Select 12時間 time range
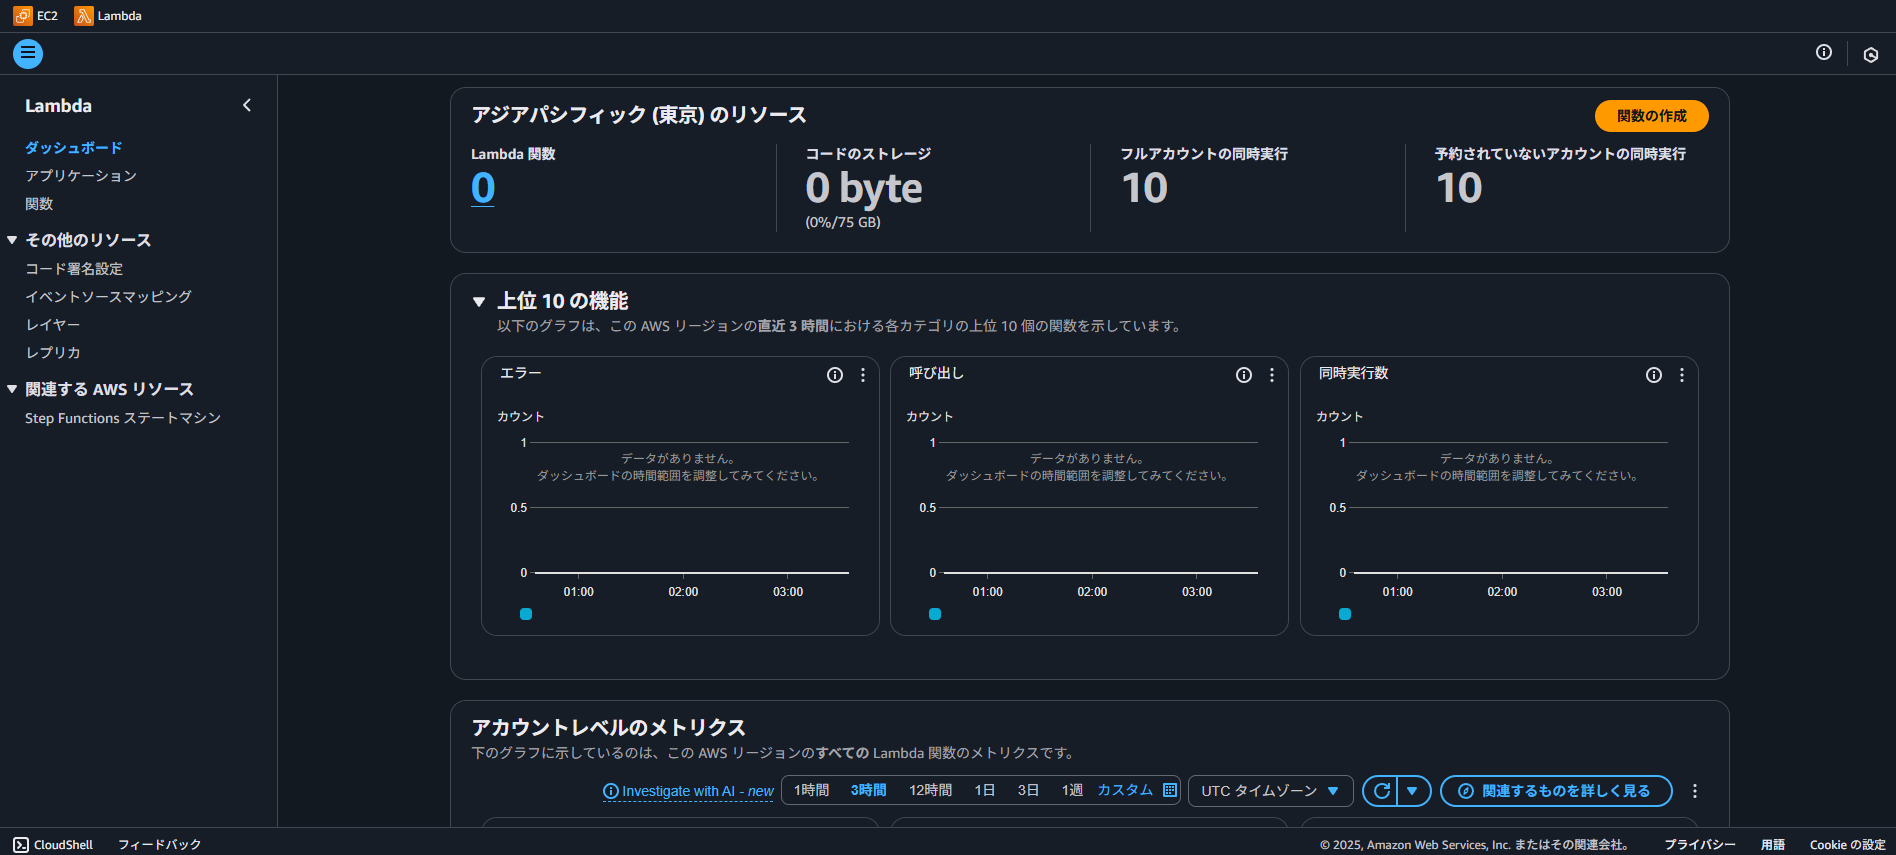Screen dimensions: 1896x855 click(930, 790)
